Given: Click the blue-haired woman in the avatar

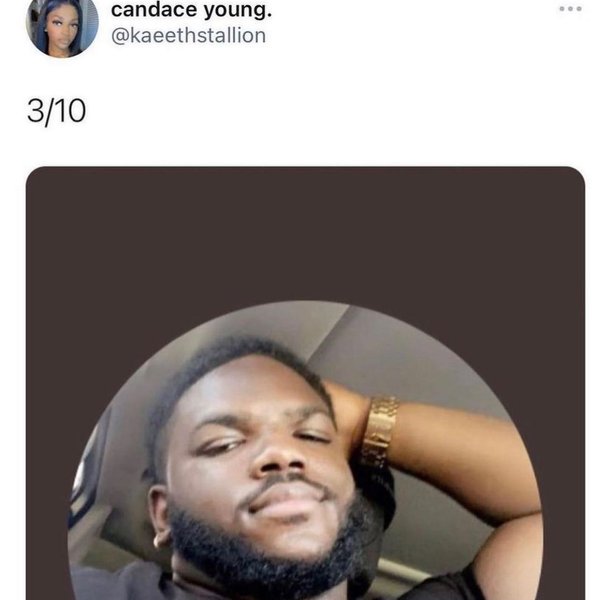Looking at the screenshot, I should [60, 27].
